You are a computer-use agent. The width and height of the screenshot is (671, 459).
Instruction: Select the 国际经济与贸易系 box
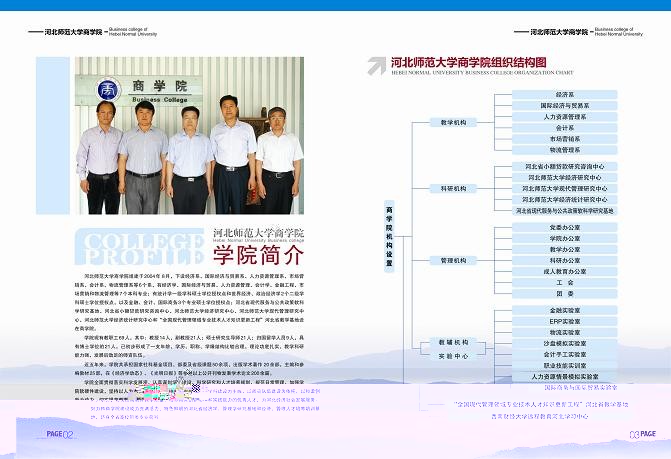[564, 106]
